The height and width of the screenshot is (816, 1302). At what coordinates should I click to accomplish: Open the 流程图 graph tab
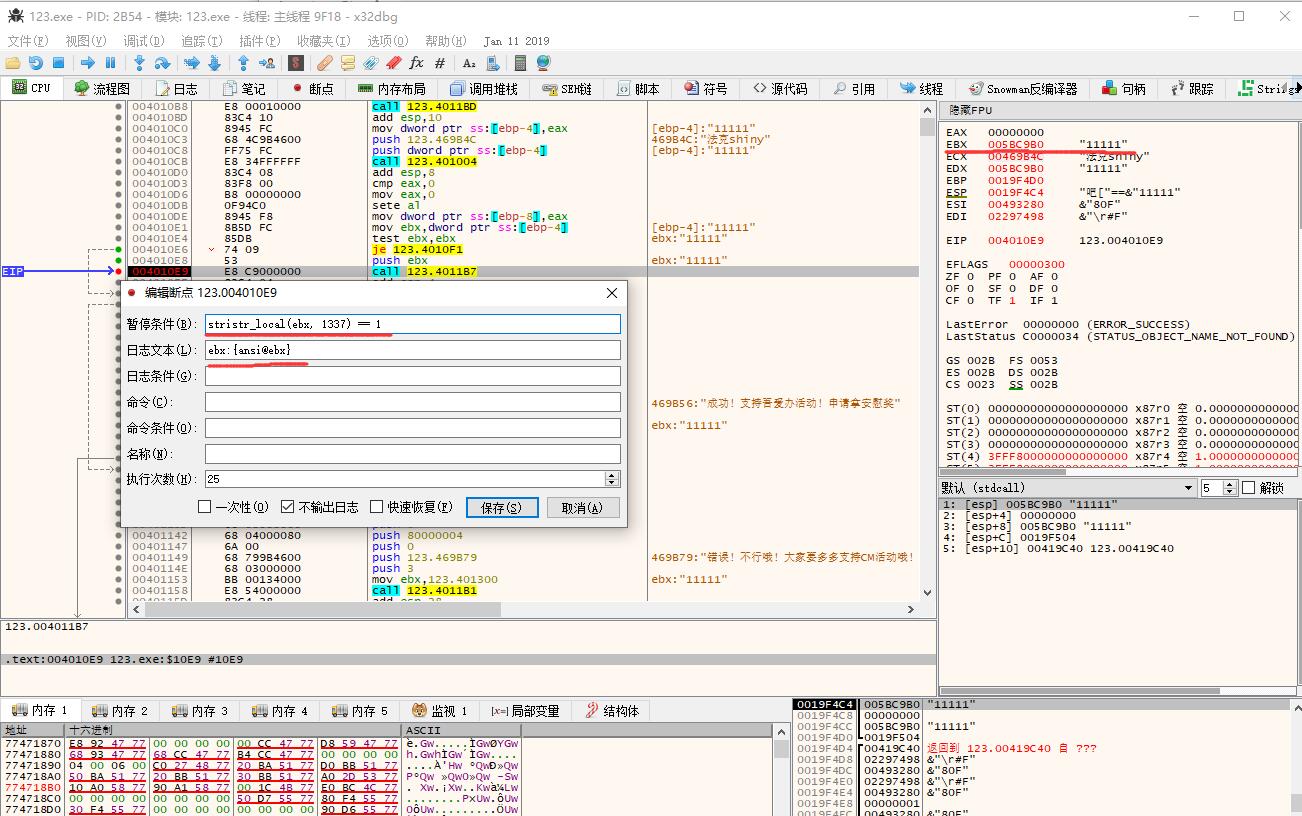pos(102,88)
